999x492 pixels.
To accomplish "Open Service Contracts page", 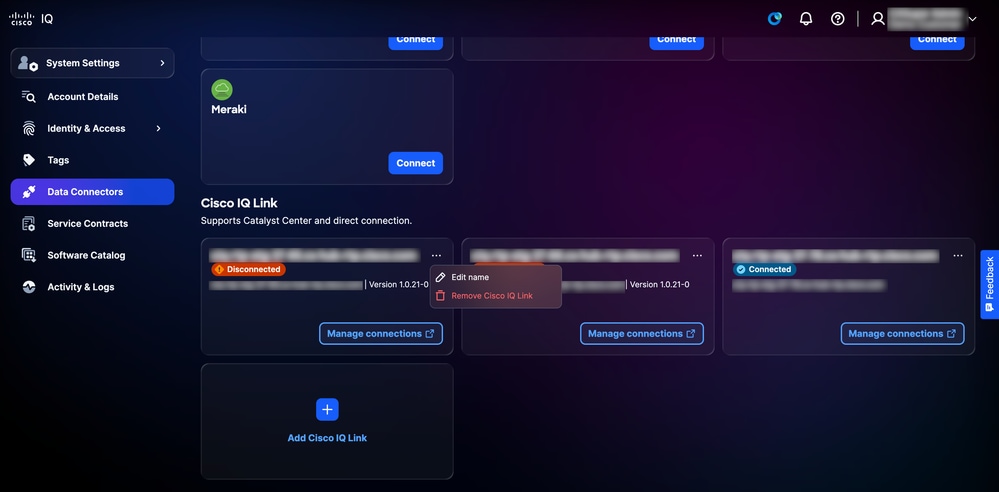I will [x=87, y=224].
